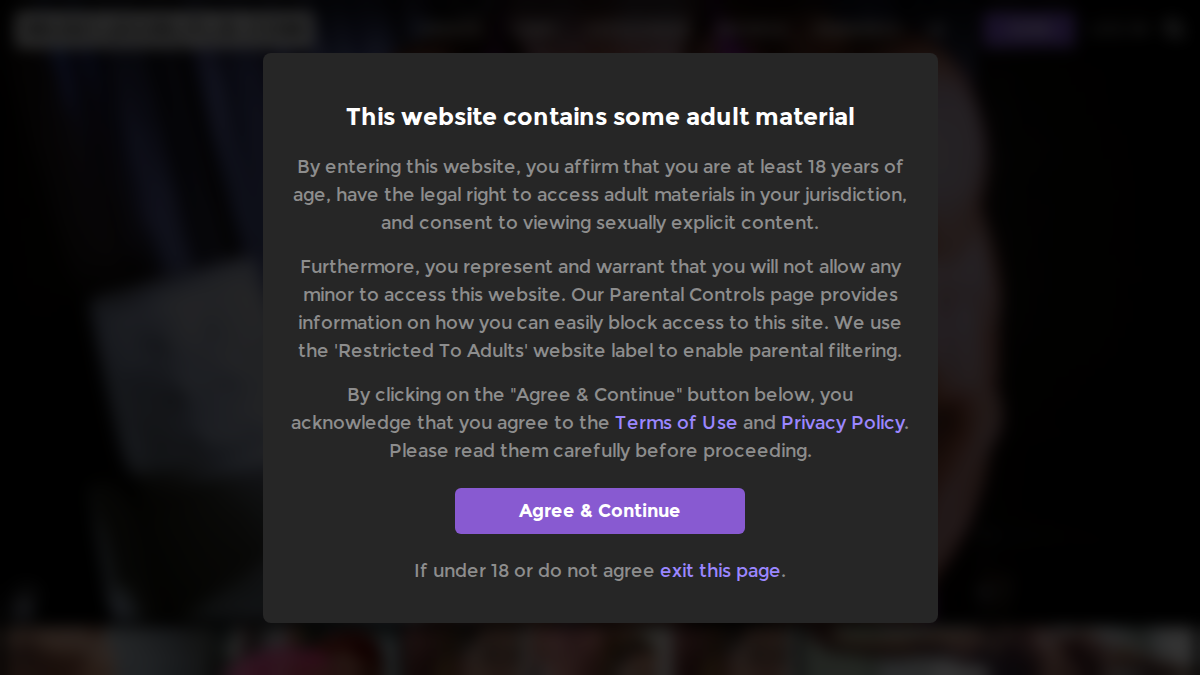The image size is (1200, 675).
Task: Click the Agree & Continue button
Action: coord(600,511)
